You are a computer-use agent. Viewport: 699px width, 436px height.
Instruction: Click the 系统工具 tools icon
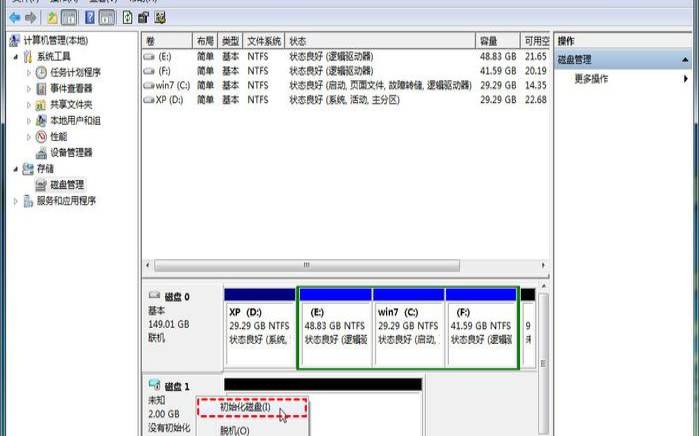pos(28,57)
